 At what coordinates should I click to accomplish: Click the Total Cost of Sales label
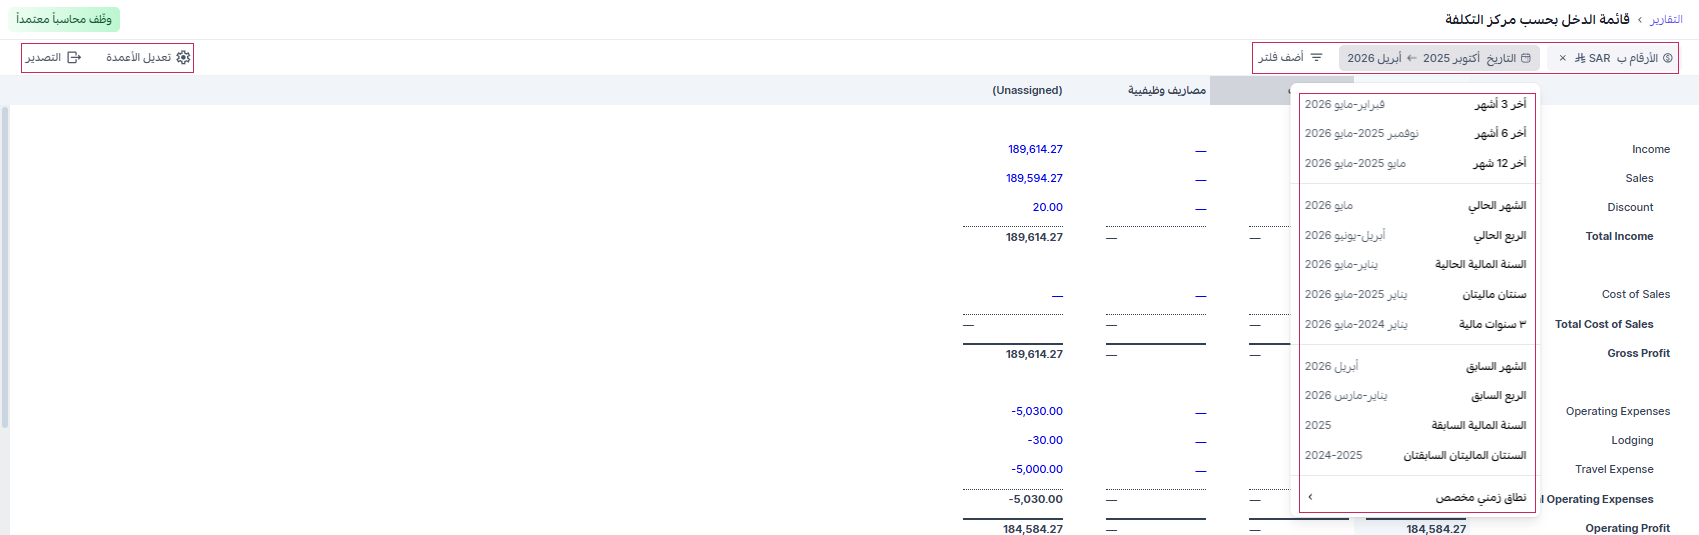tap(1604, 324)
